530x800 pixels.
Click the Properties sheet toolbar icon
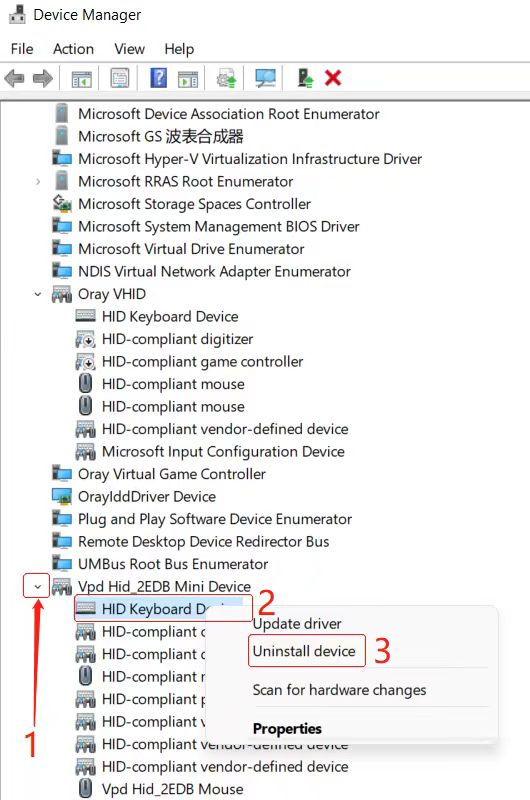coord(120,78)
